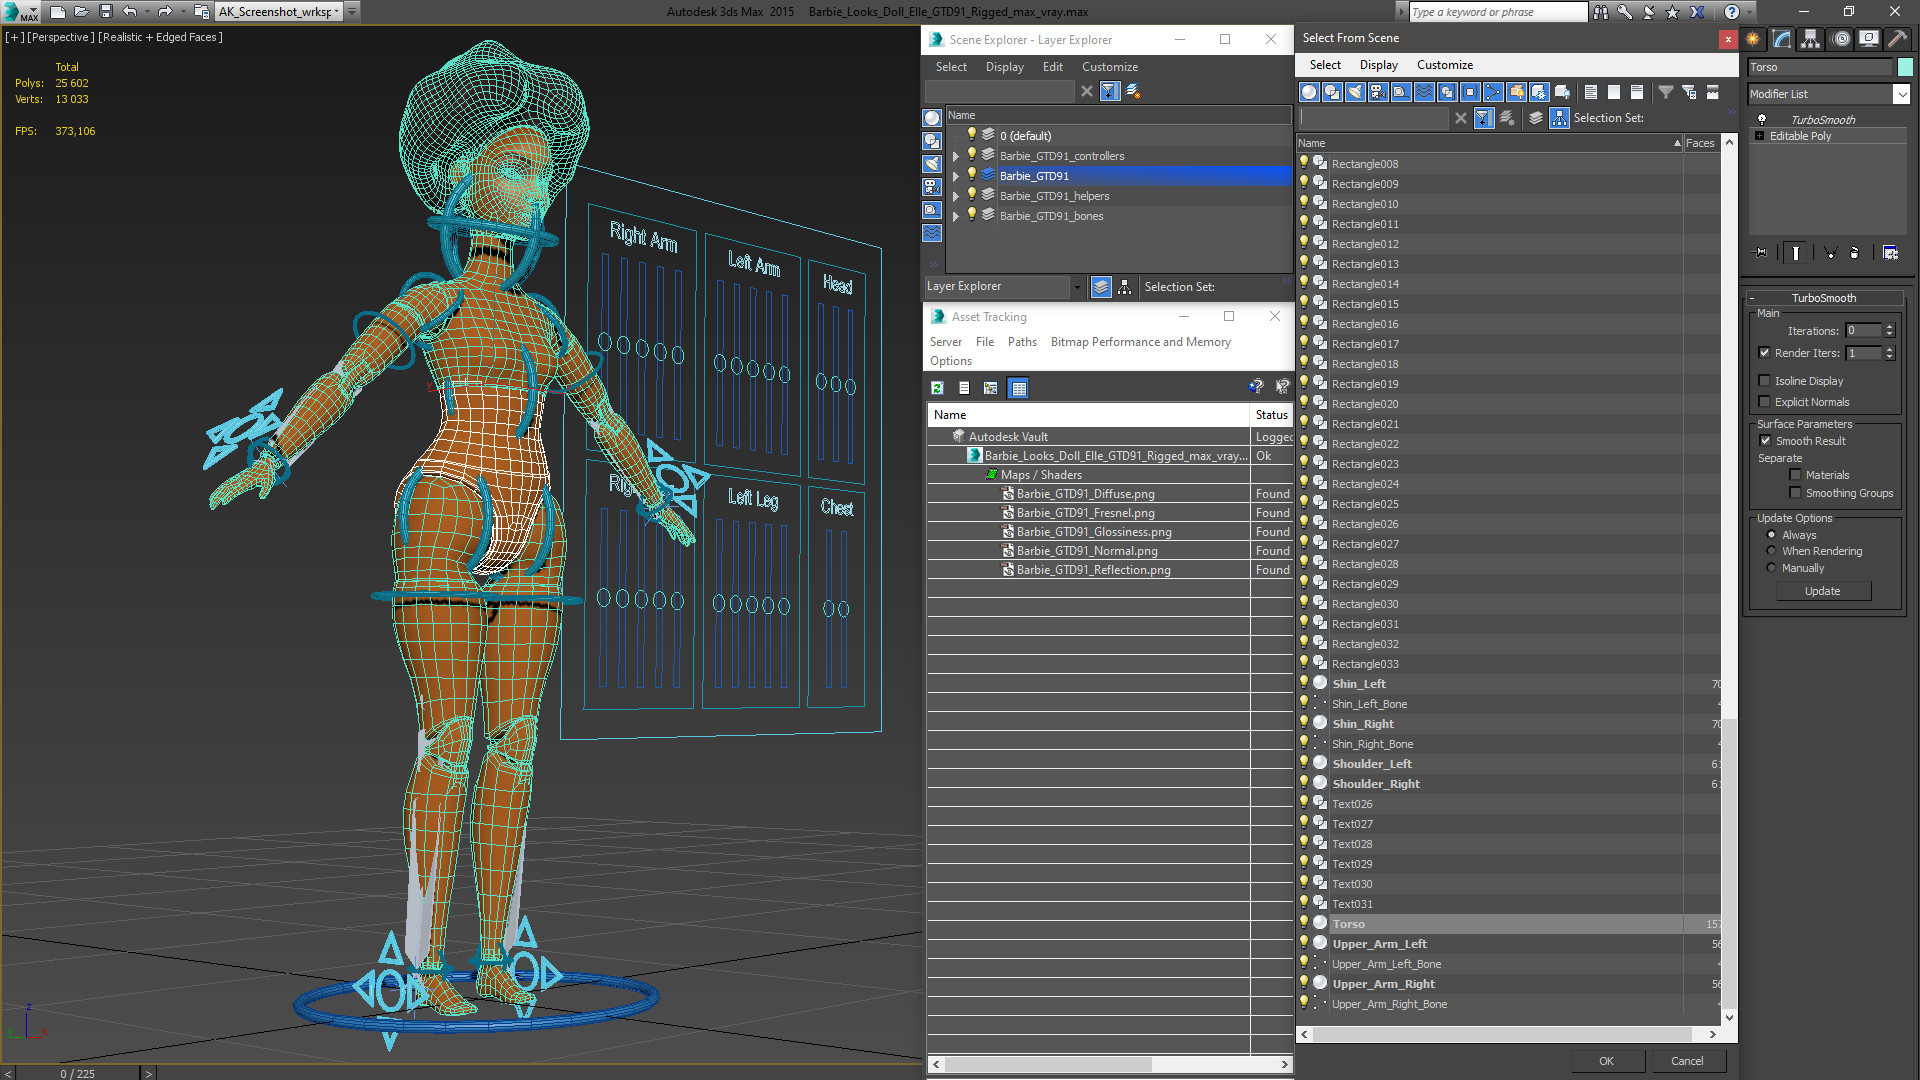Click Make Unique modifier icon
This screenshot has height=1080, width=1920.
pyautogui.click(x=1830, y=253)
